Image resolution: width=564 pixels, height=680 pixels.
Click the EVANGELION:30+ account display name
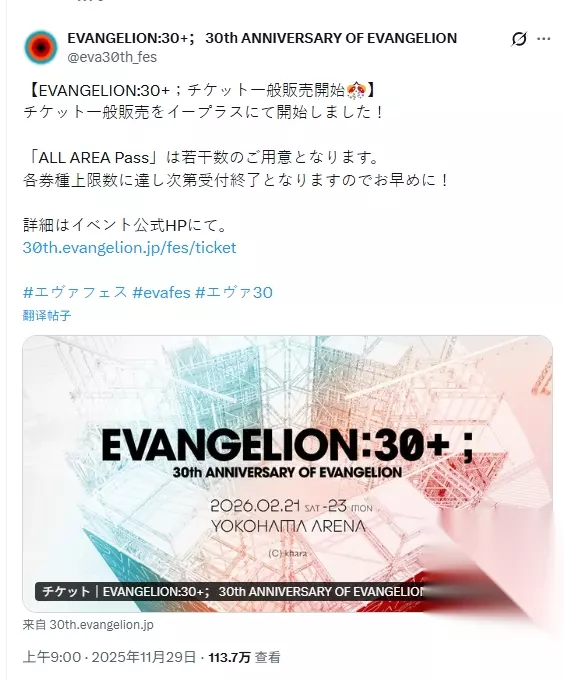coord(262,38)
